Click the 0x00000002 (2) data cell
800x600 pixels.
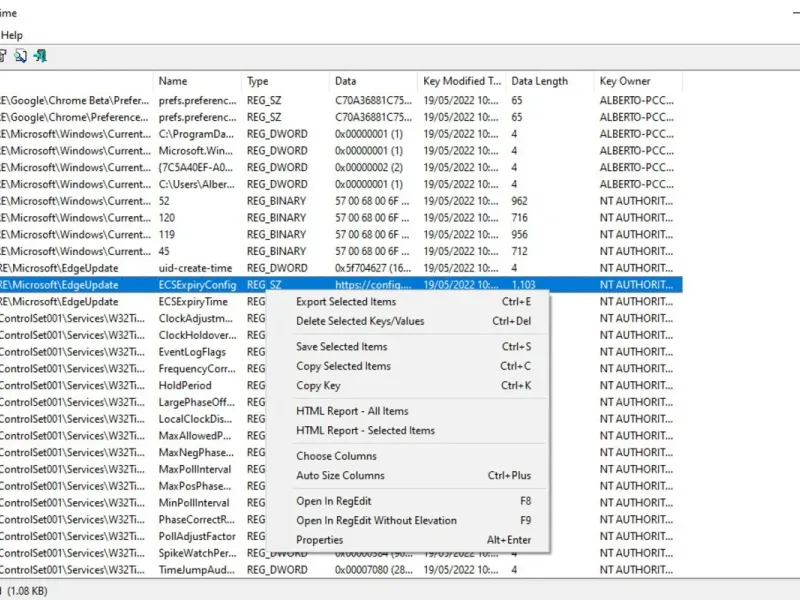pyautogui.click(x=369, y=167)
